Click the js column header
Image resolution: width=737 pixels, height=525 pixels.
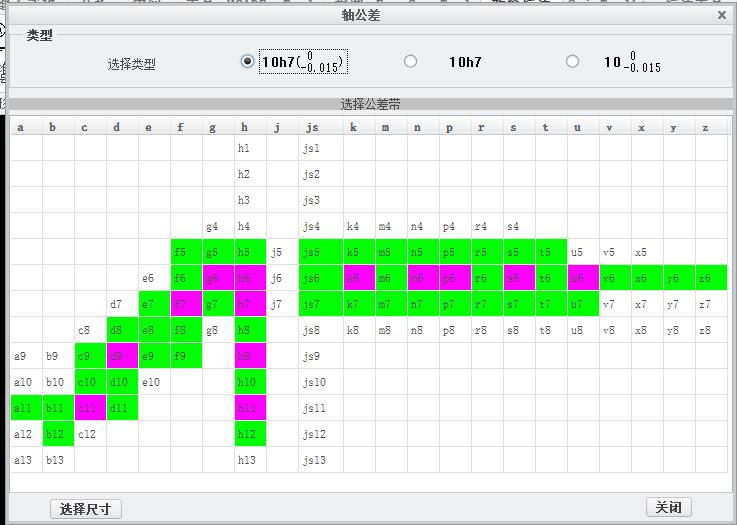321,127
